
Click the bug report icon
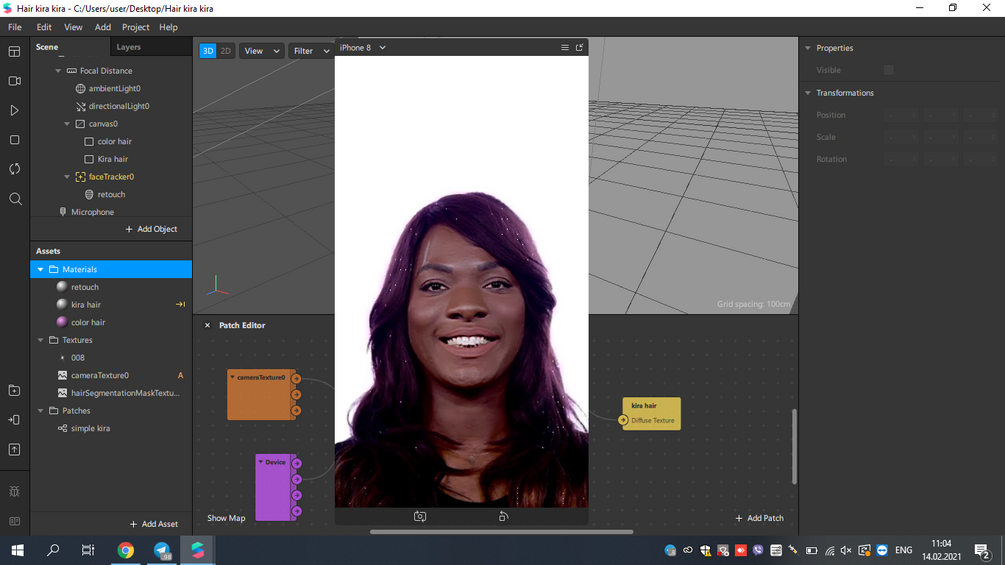(x=14, y=491)
